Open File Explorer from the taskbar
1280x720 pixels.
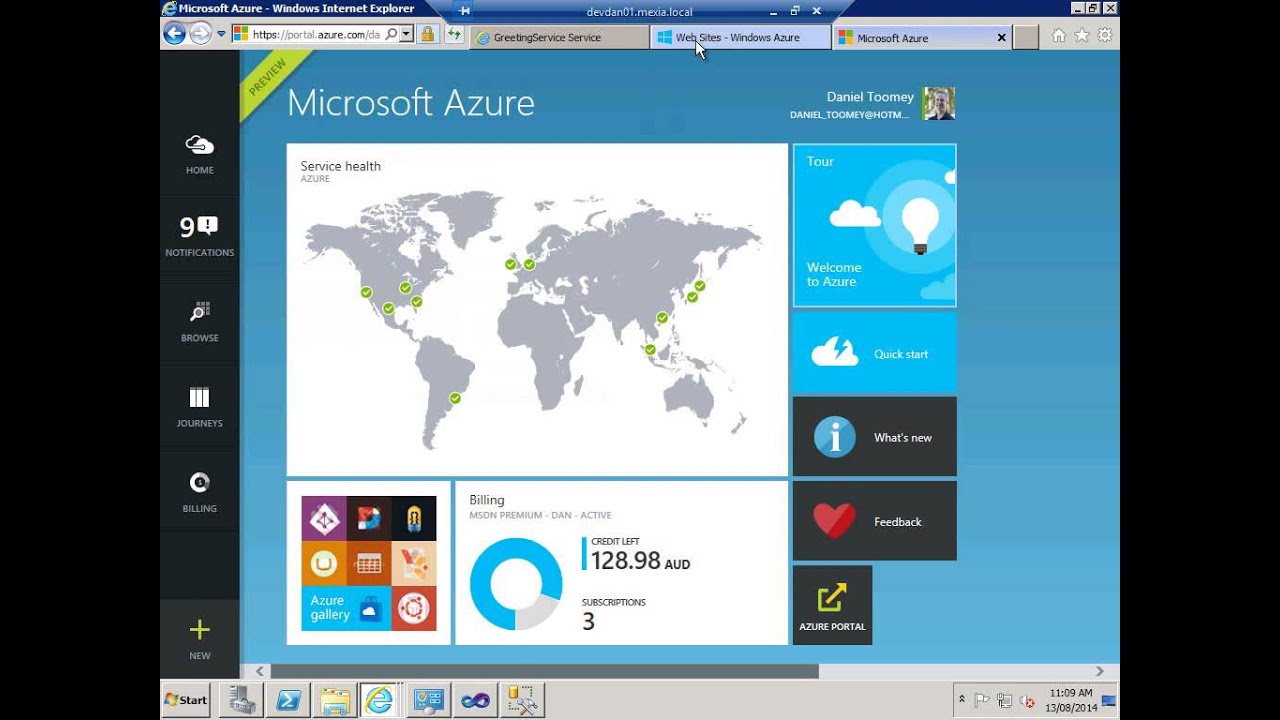click(335, 700)
